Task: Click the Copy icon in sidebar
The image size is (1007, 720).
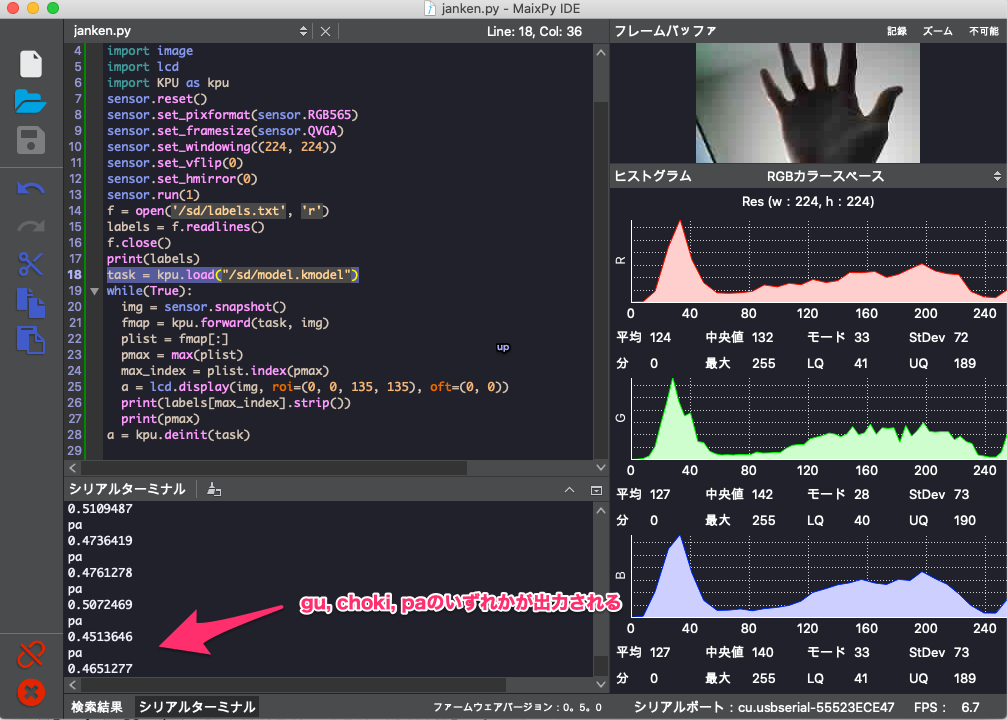Action: 31,301
